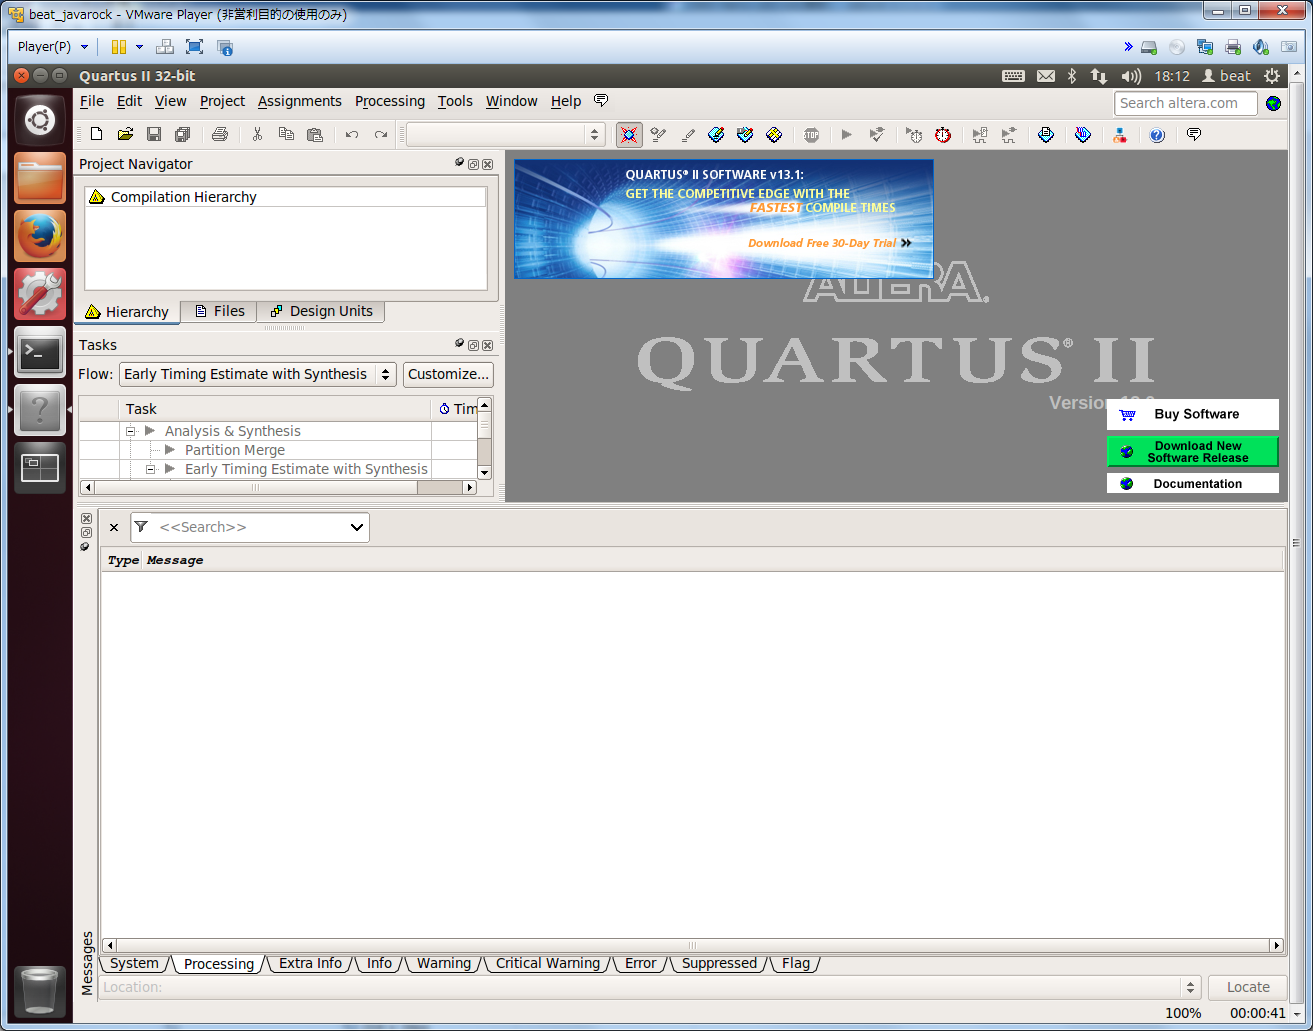The height and width of the screenshot is (1031, 1313).
Task: Click the Stop Processing icon
Action: coord(811,135)
